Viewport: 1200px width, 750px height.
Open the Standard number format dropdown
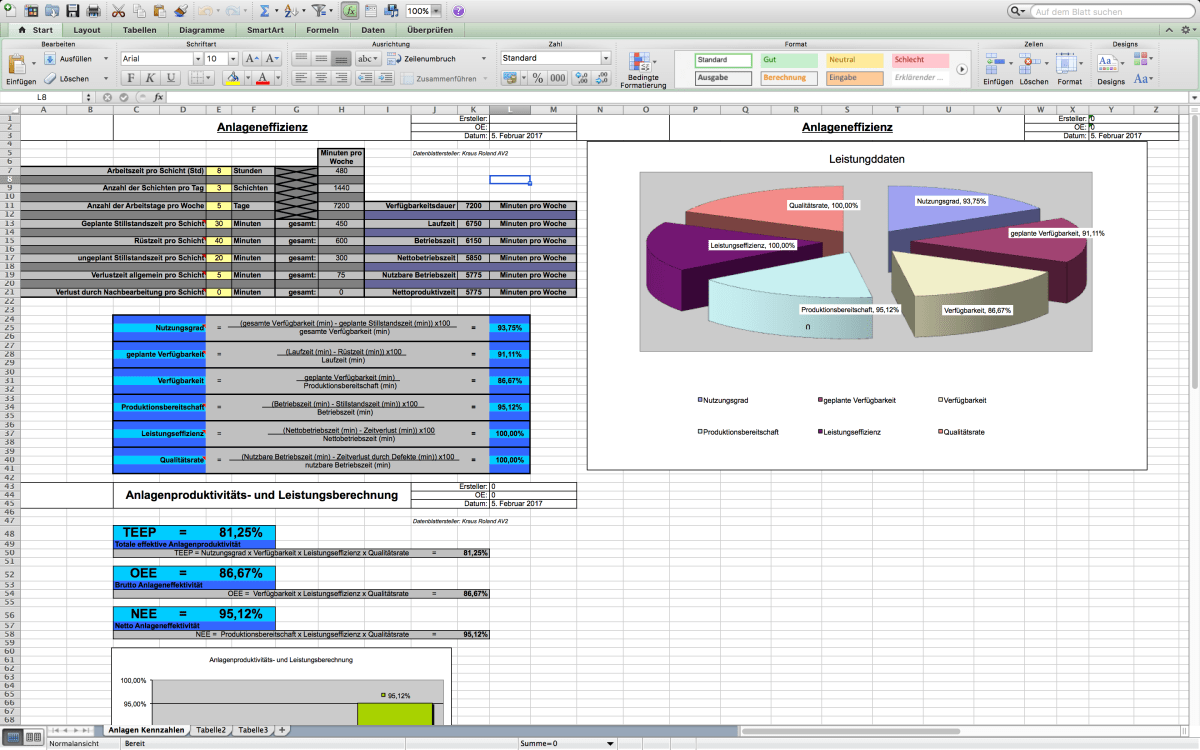(x=605, y=59)
